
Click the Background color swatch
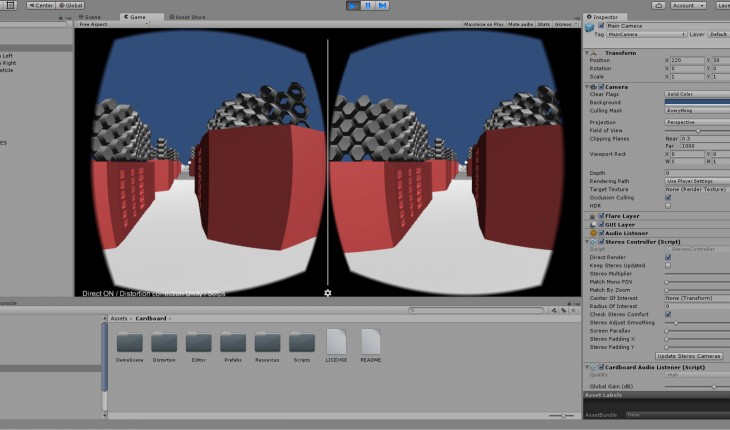click(x=697, y=102)
